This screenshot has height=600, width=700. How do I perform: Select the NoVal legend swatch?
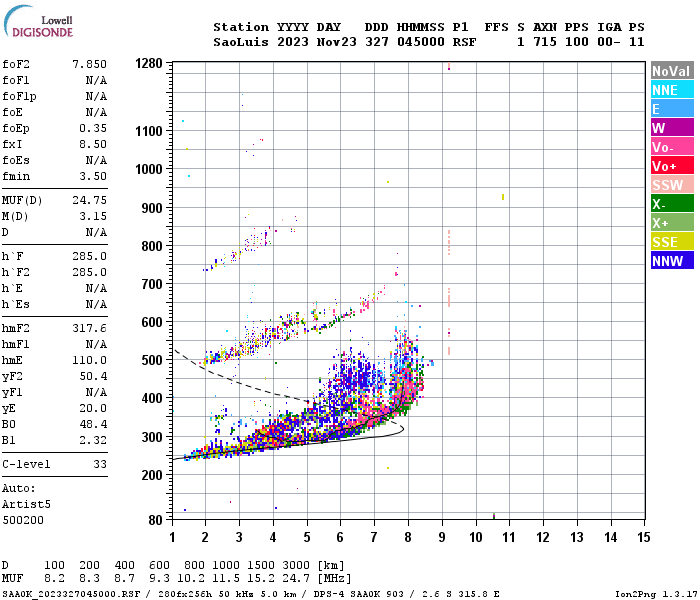pos(672,71)
